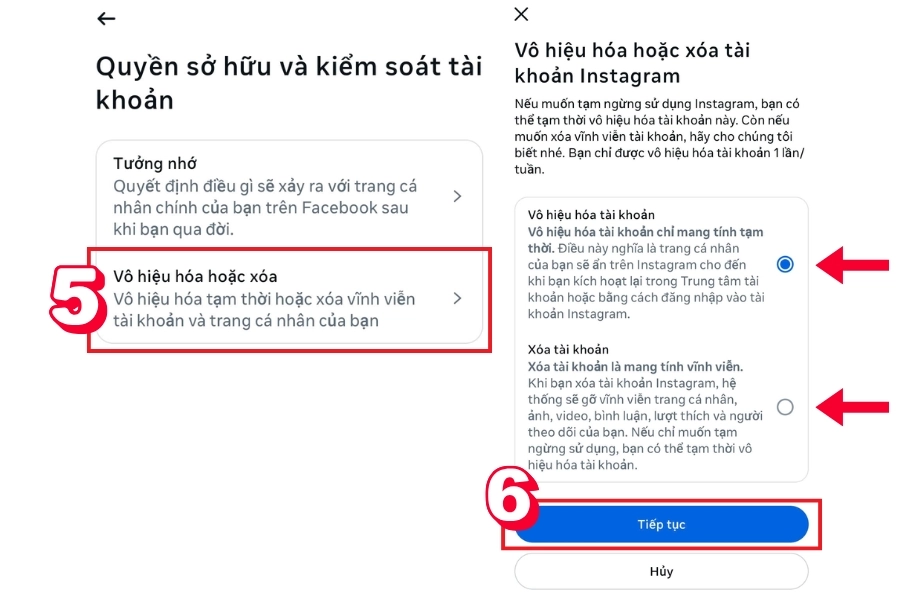Click the Xóa tài khoản option title
This screenshot has height=600, width=900.
568,350
